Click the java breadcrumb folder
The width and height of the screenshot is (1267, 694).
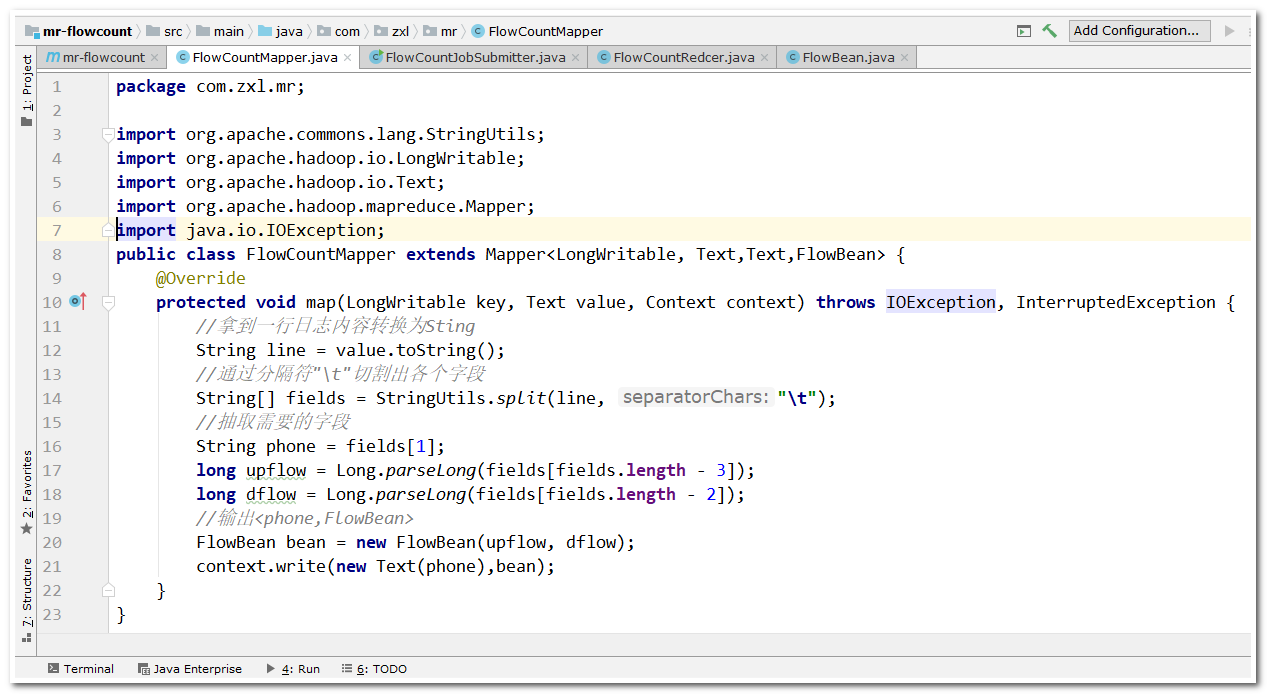281,31
